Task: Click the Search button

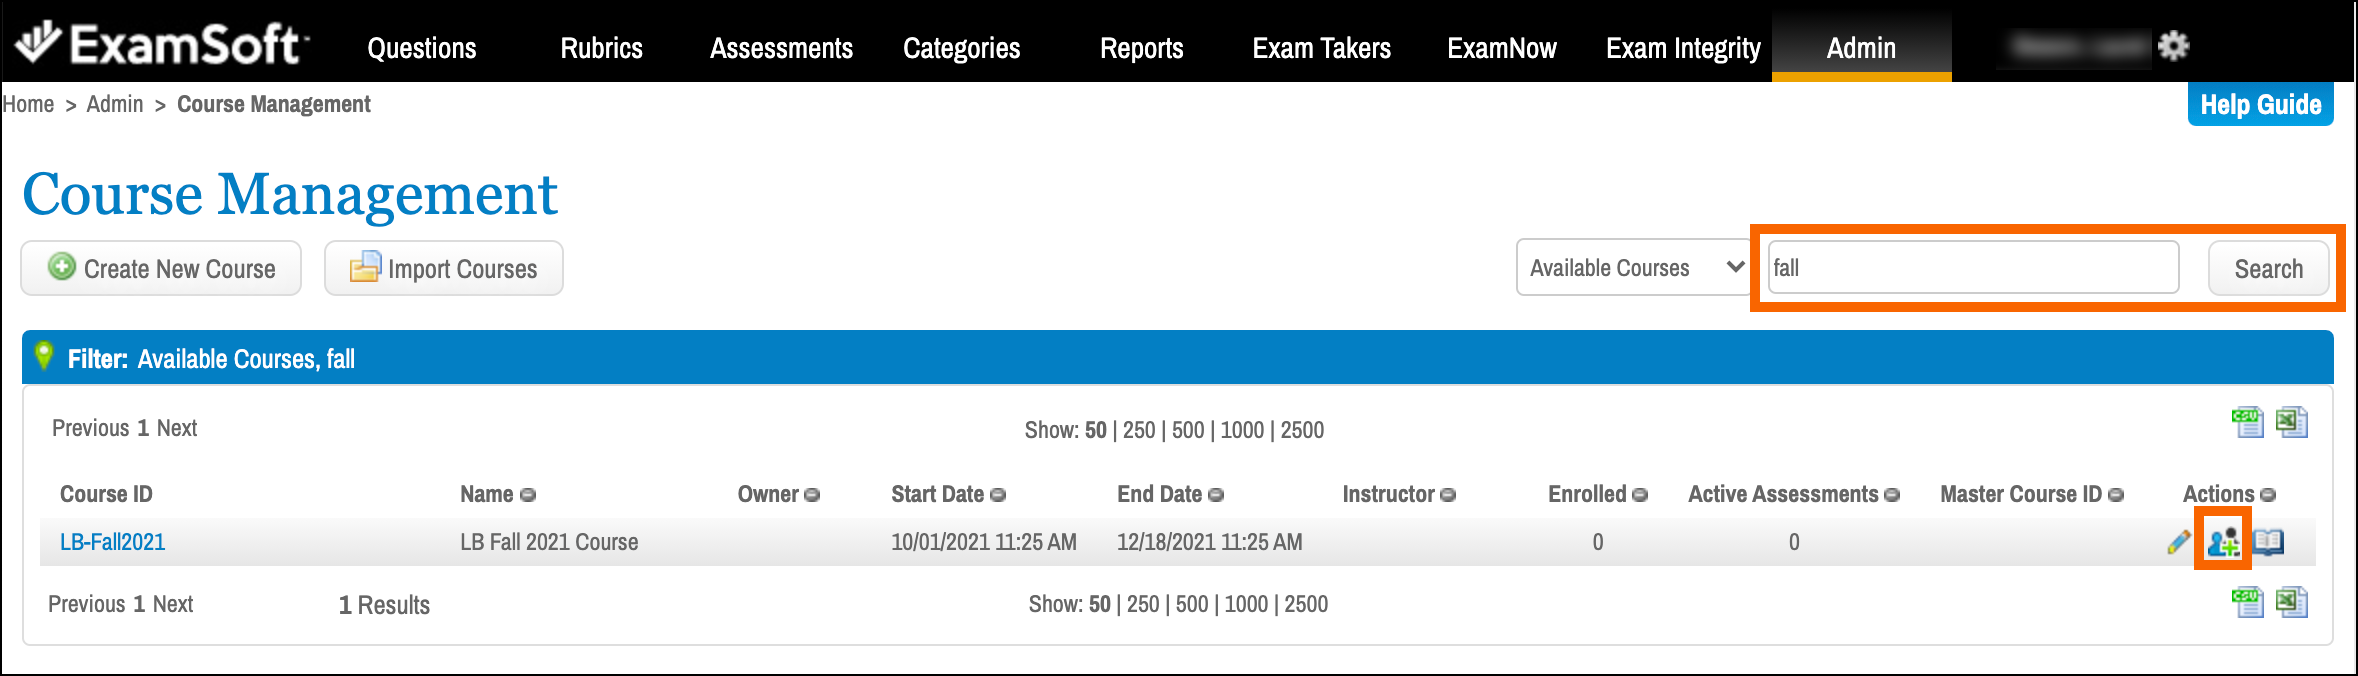Action: [x=2268, y=268]
